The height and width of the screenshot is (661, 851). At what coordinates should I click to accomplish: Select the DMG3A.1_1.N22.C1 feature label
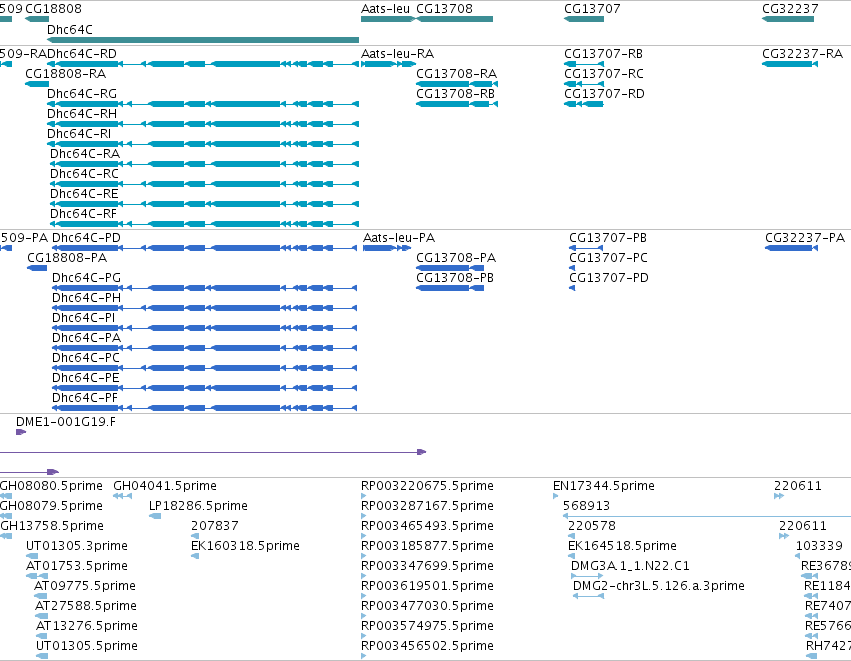[x=630, y=567]
